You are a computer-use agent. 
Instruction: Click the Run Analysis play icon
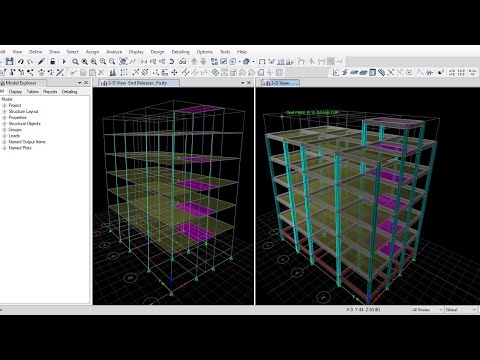(64, 61)
